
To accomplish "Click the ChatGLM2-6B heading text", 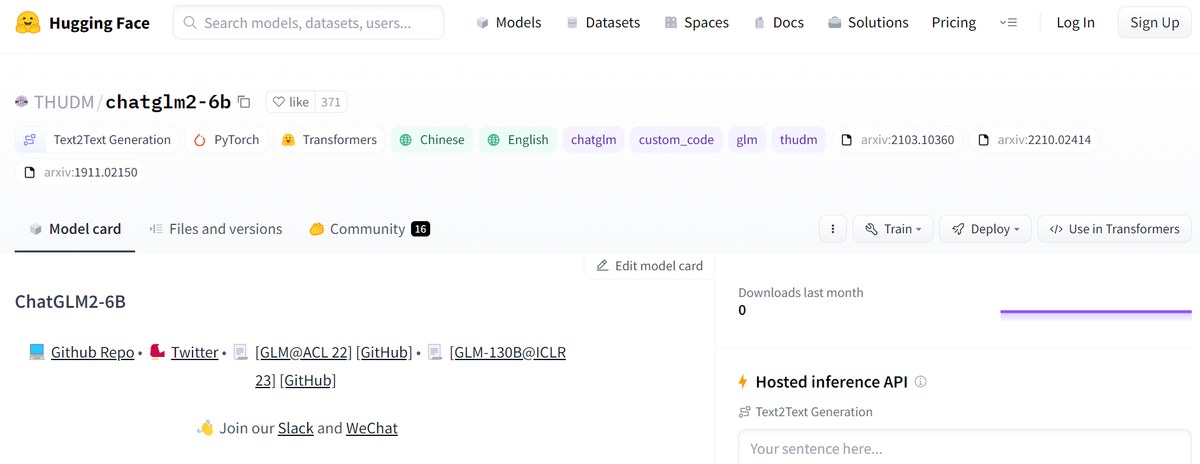I will 70,301.
